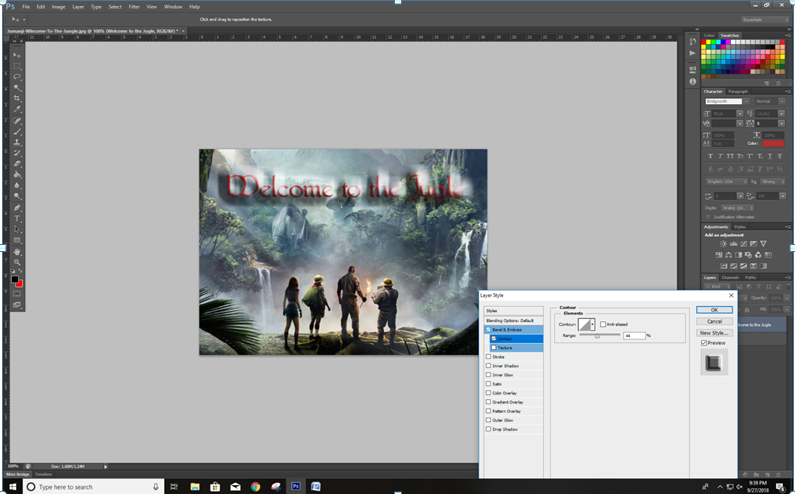This screenshot has height=494, width=795.
Task: Uncheck the Preview checkbox in Layer Style
Action: [x=704, y=343]
